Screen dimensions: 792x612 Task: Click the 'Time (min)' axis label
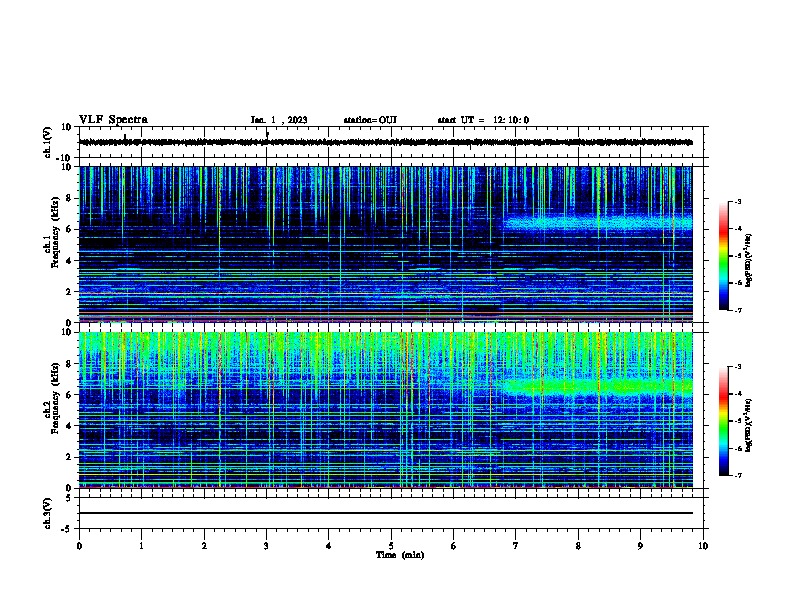point(400,555)
